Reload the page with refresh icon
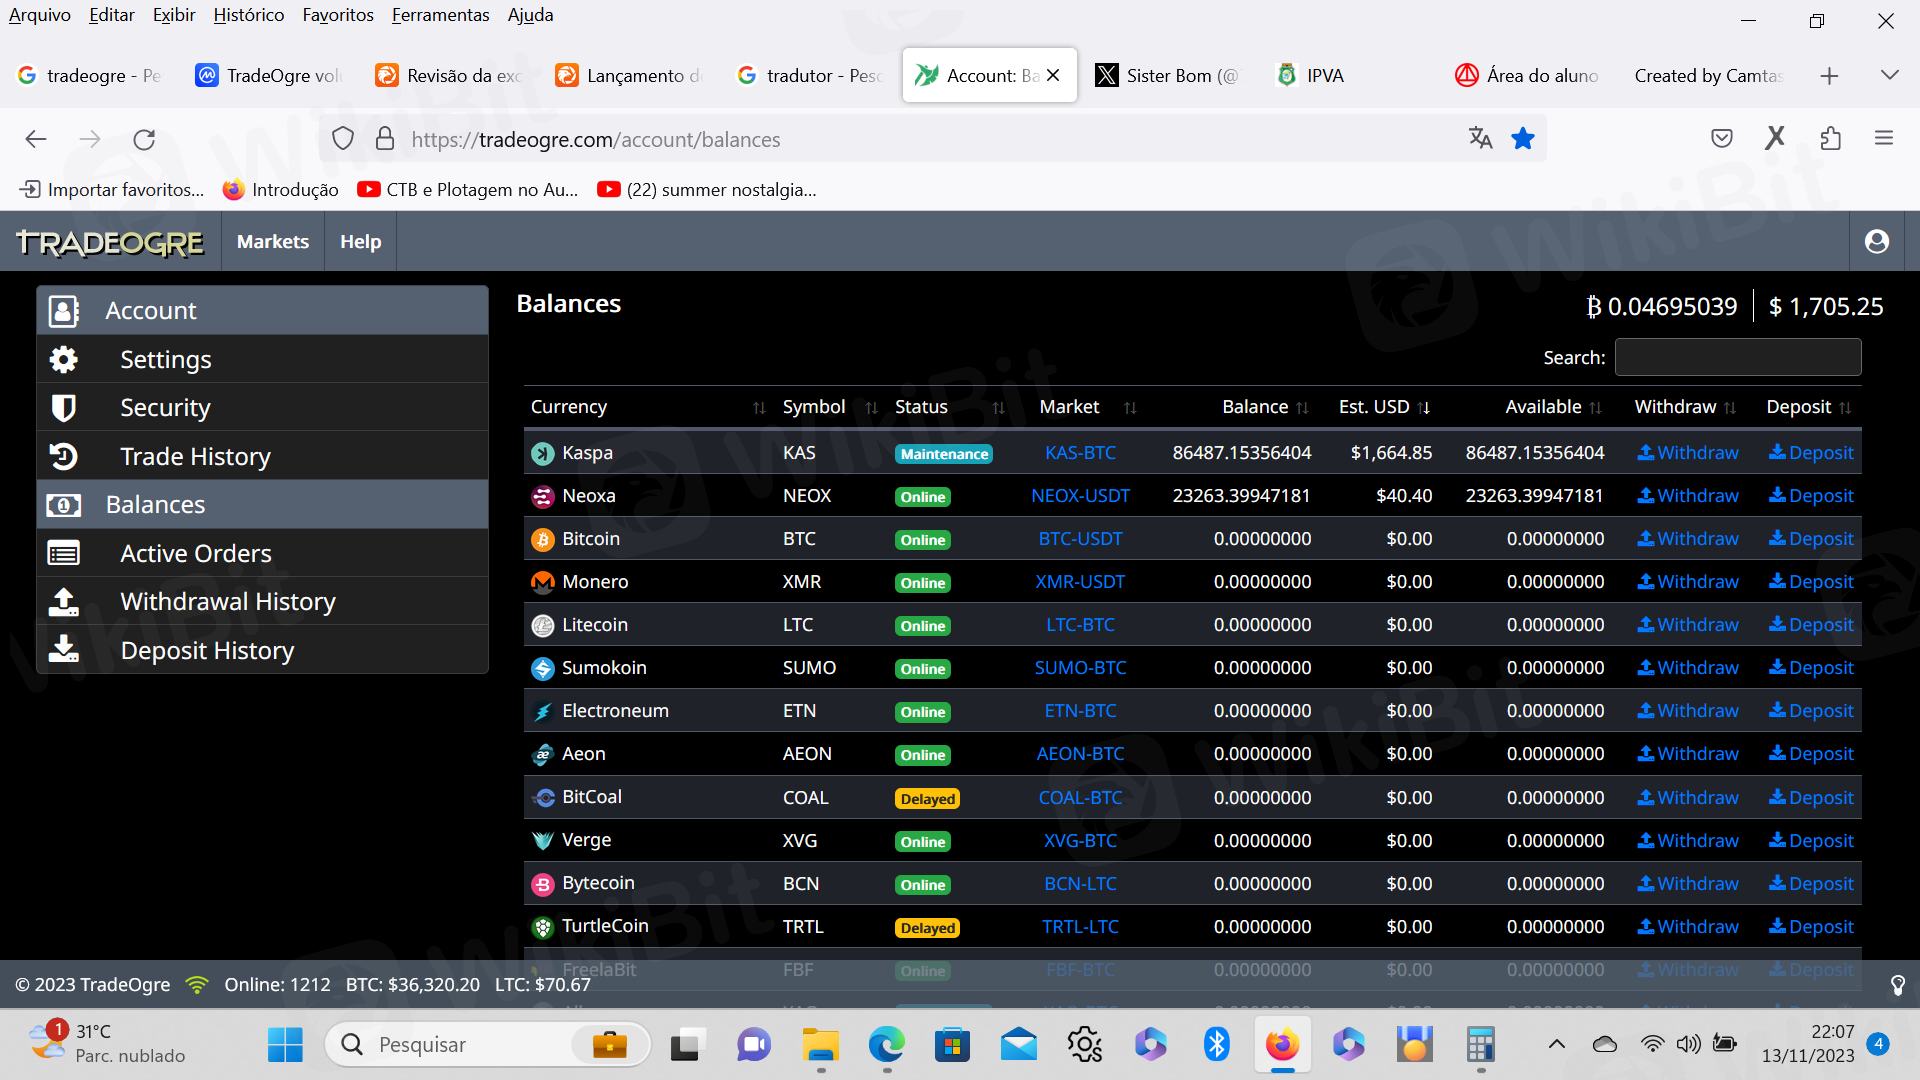 (x=144, y=139)
